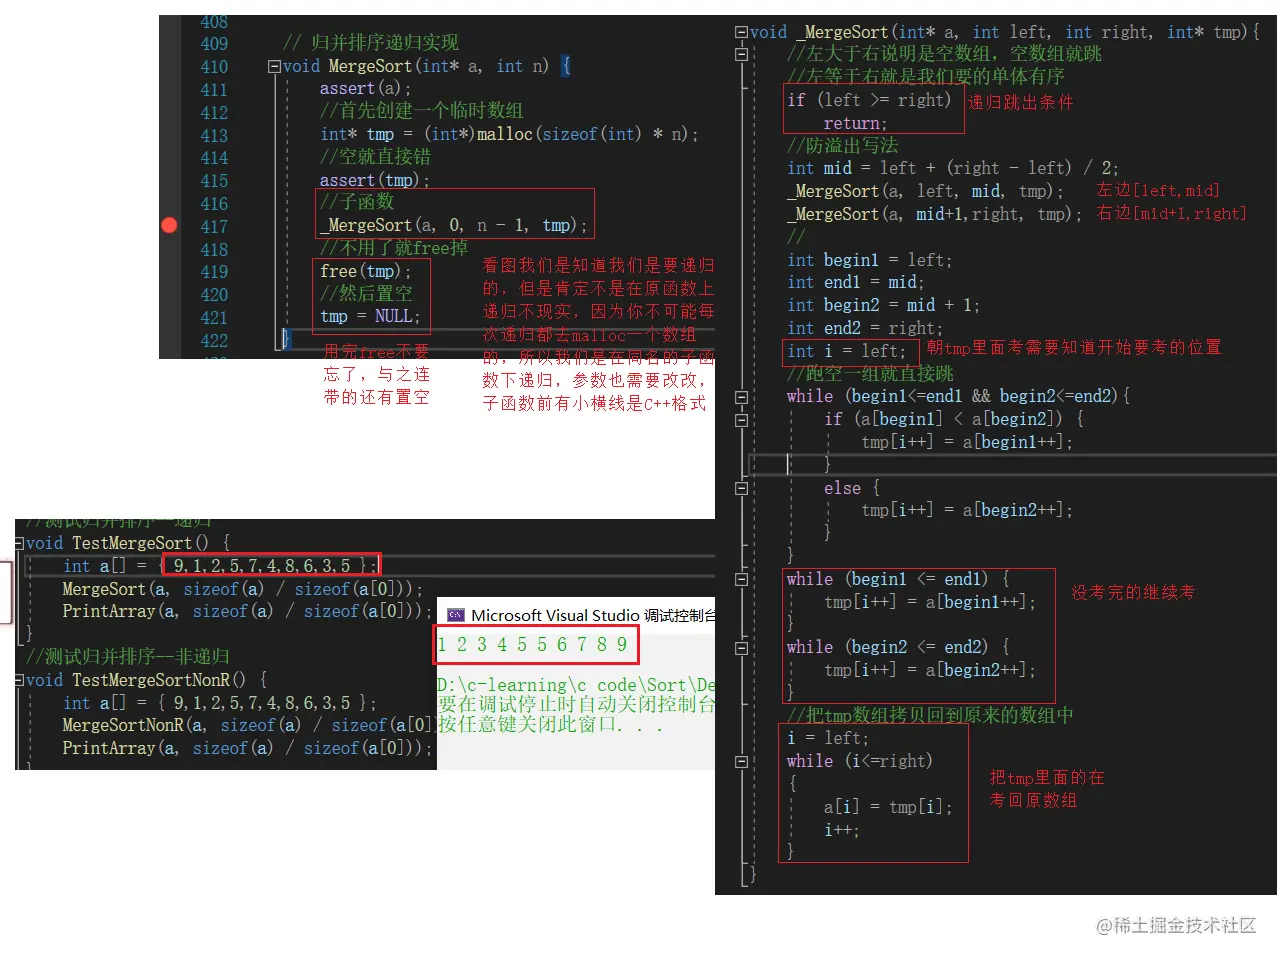Viewport: 1282px width, 961px height.
Task: Collapse the "void _MergeSort" function definition
Action: pos(741,32)
